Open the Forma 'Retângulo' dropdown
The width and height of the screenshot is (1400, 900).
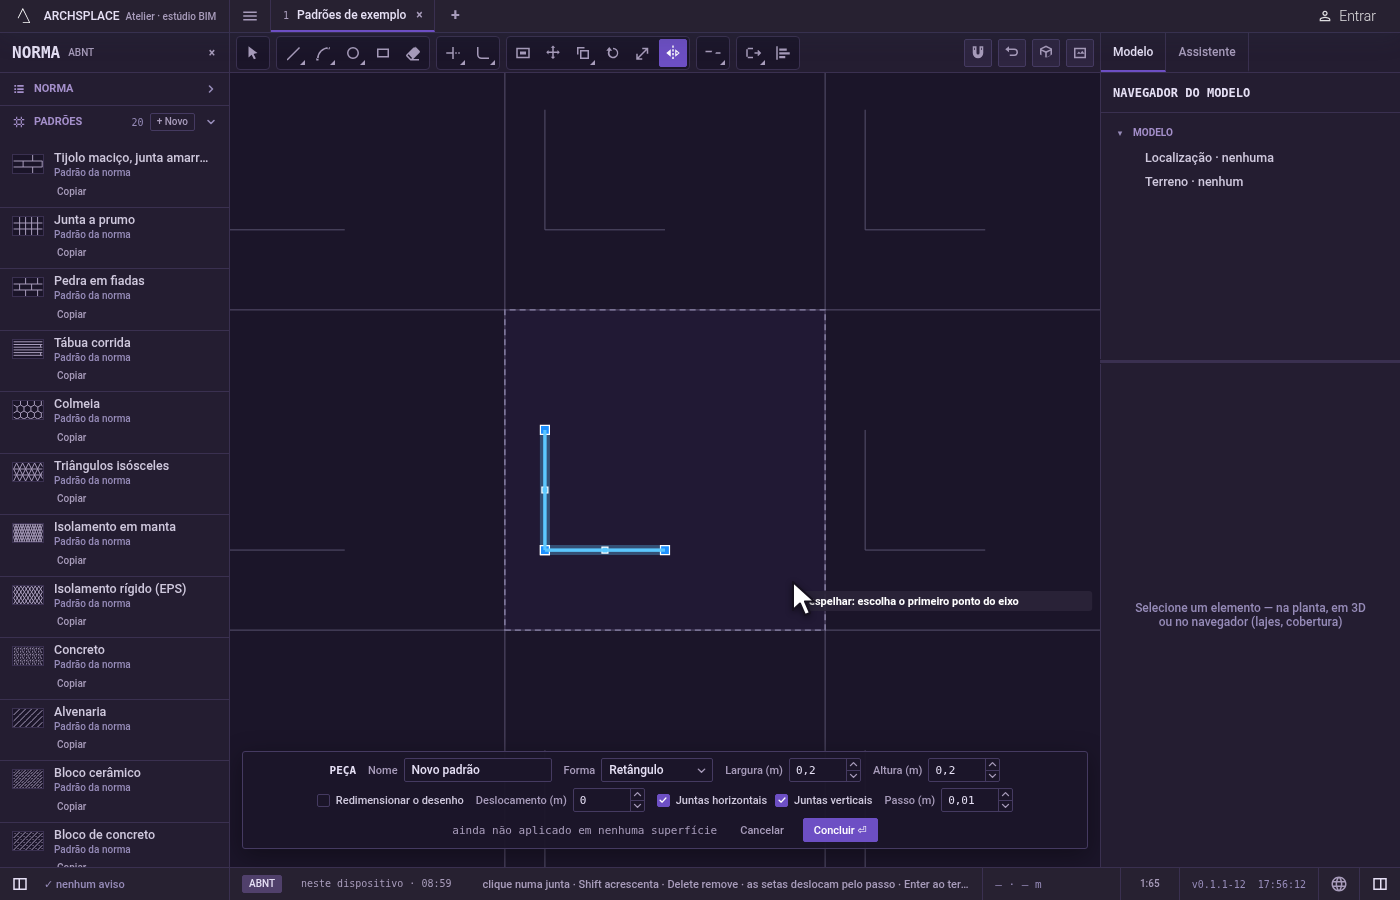[657, 770]
